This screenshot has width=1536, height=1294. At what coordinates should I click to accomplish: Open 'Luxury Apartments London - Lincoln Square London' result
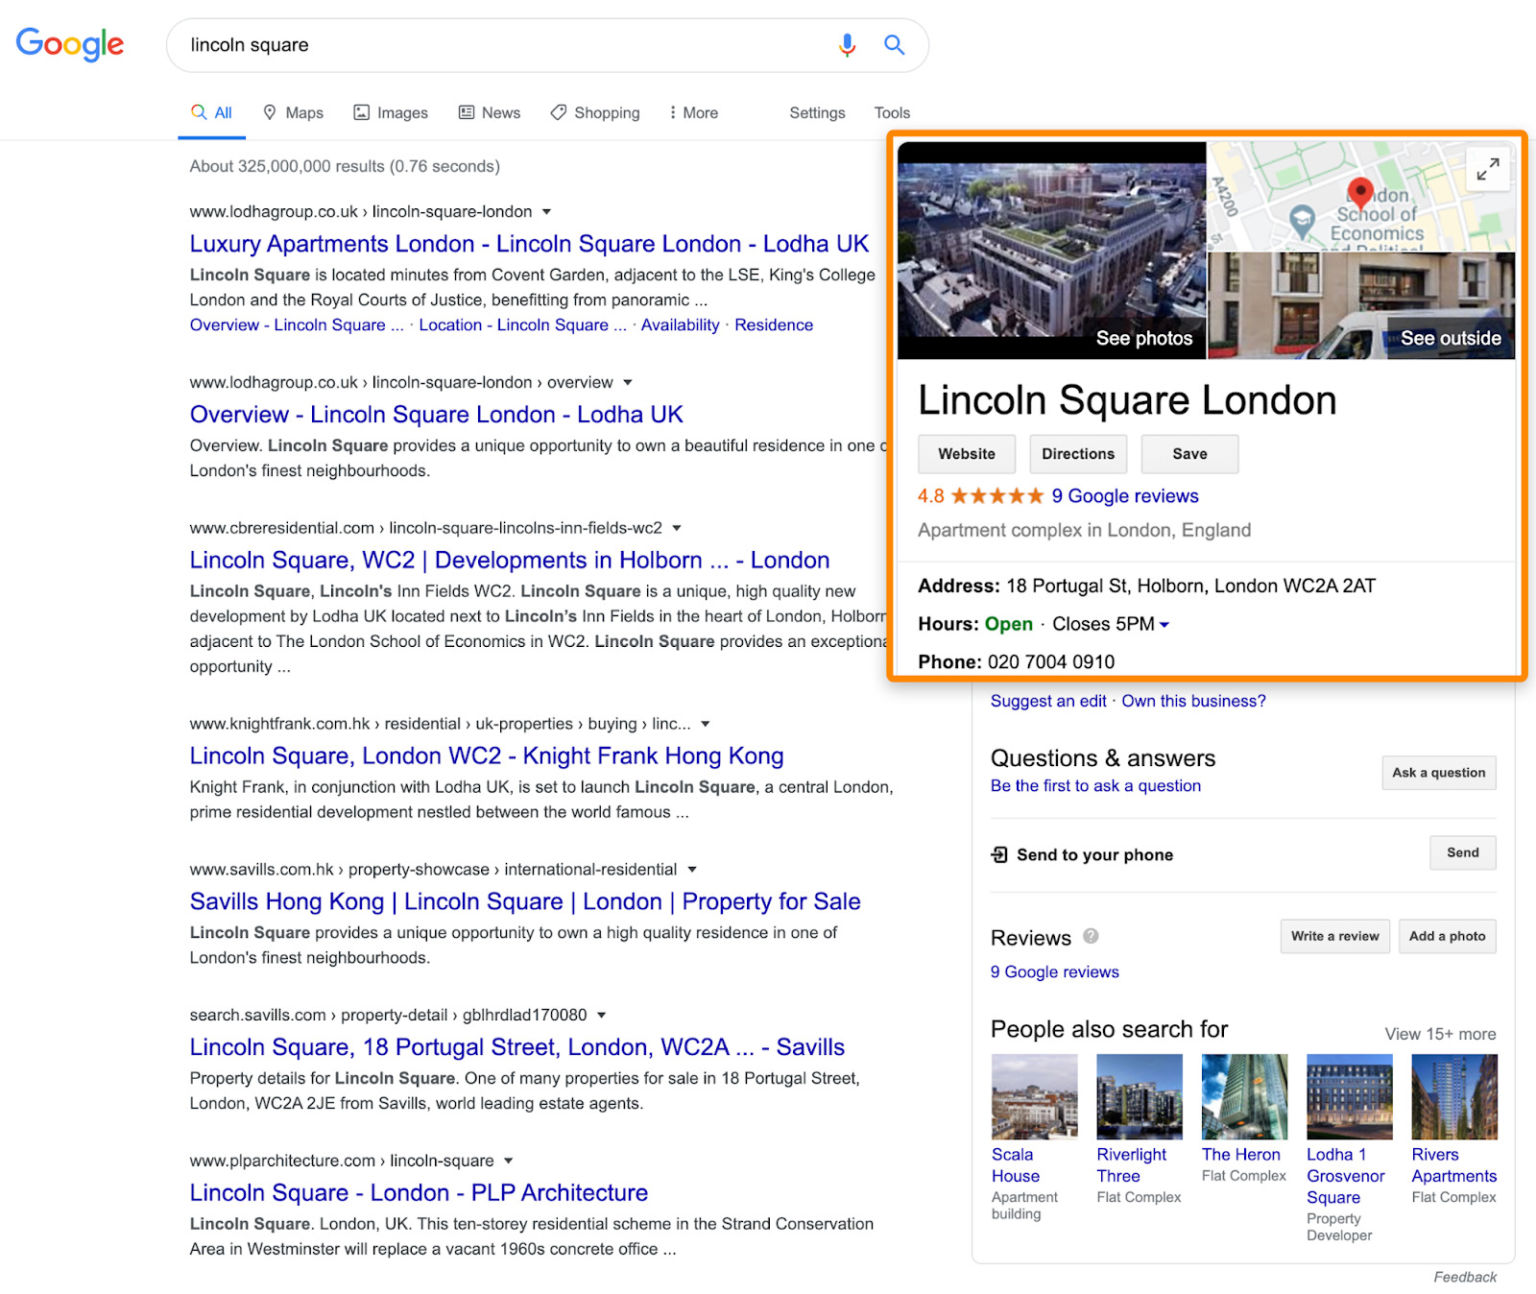coord(529,244)
